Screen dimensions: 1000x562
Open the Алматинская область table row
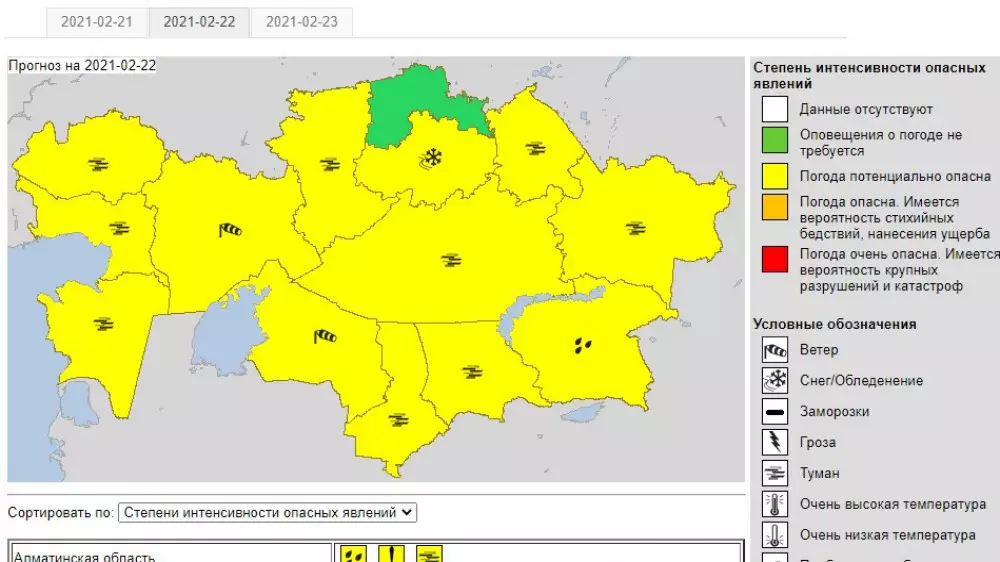[x=170, y=554]
